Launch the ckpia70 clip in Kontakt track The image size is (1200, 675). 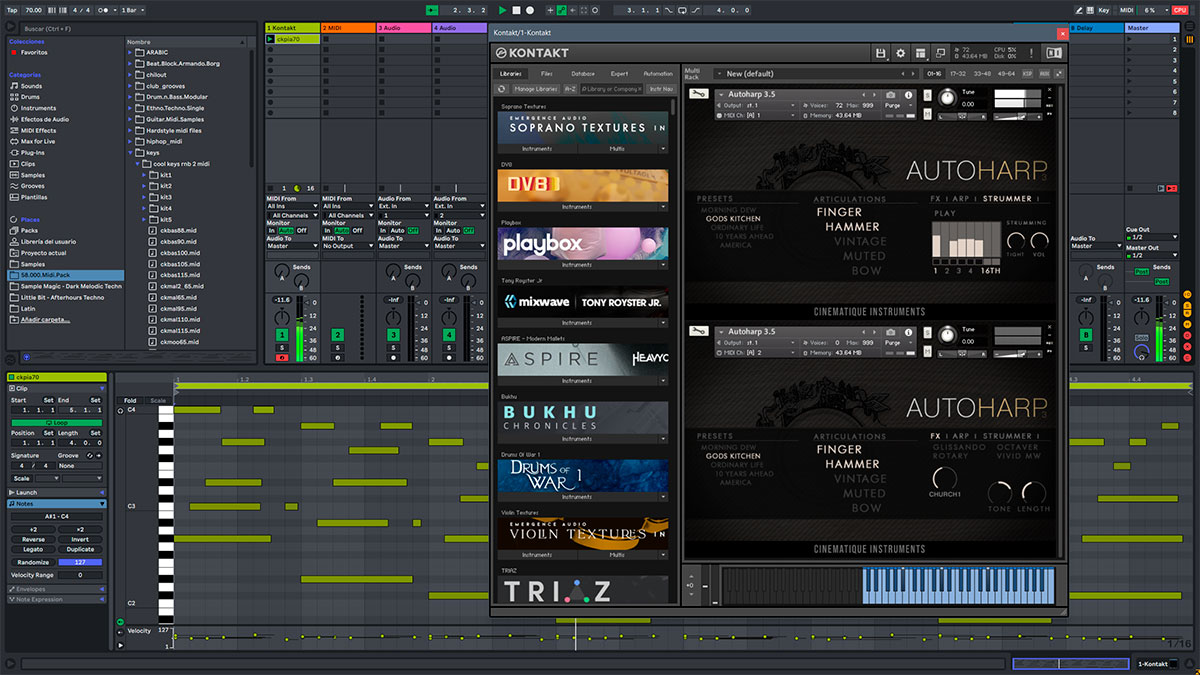coord(271,40)
